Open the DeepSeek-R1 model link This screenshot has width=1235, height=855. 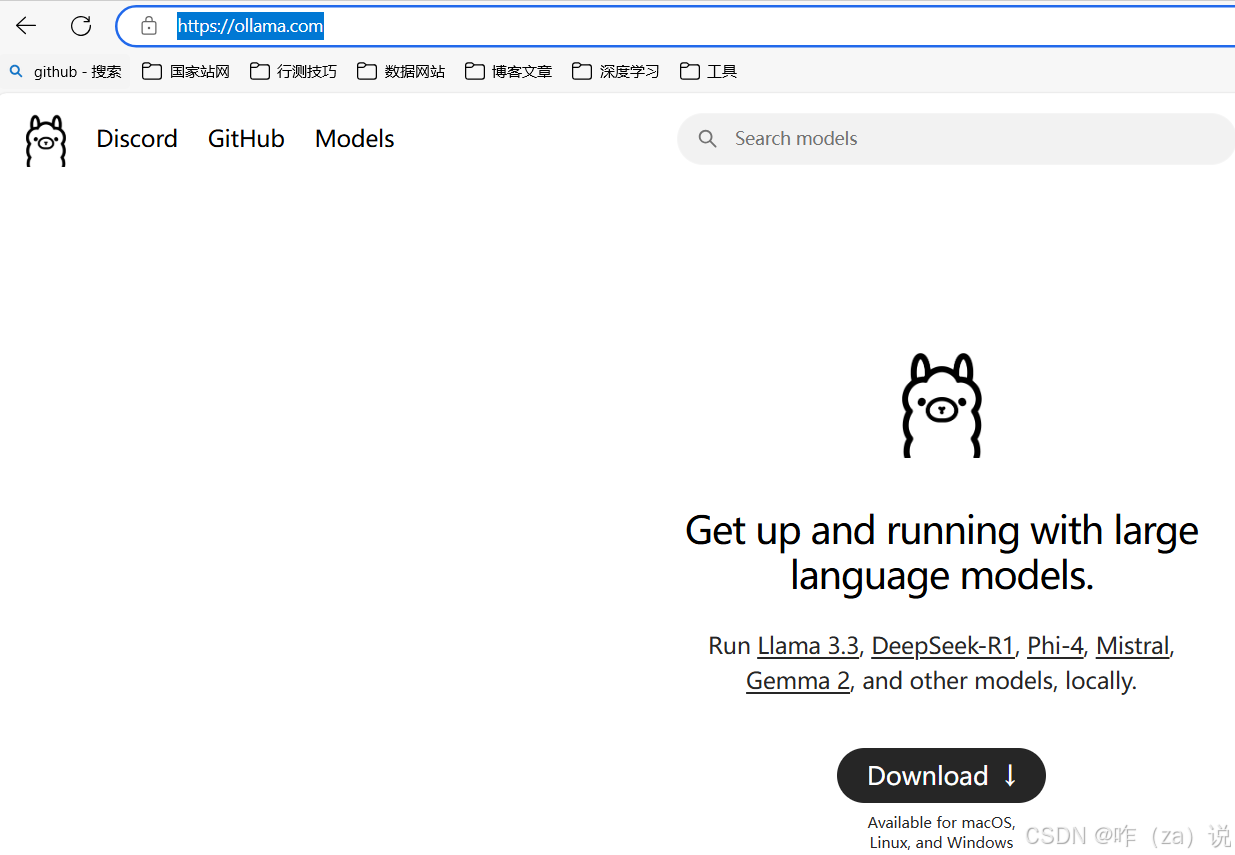(x=943, y=646)
